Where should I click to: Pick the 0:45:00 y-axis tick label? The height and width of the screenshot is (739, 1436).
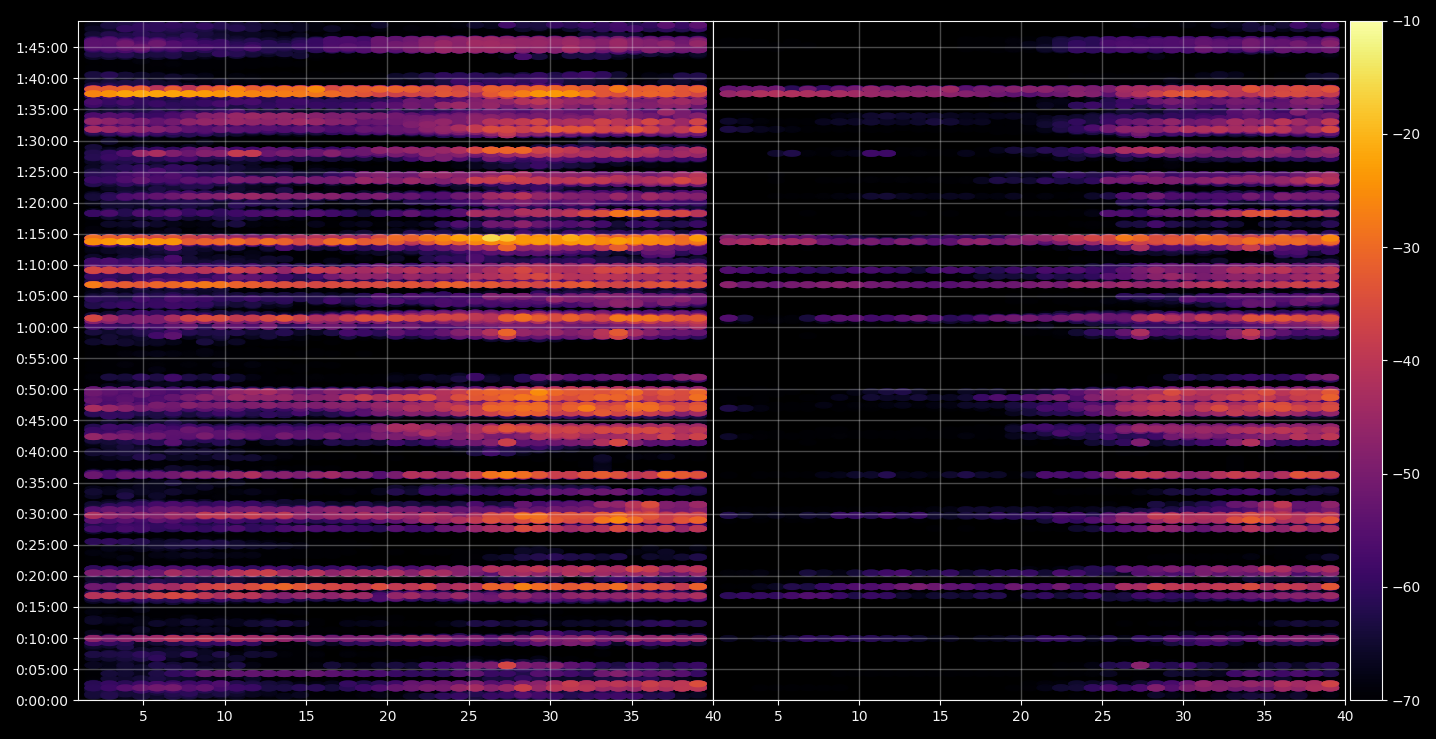tap(42, 421)
